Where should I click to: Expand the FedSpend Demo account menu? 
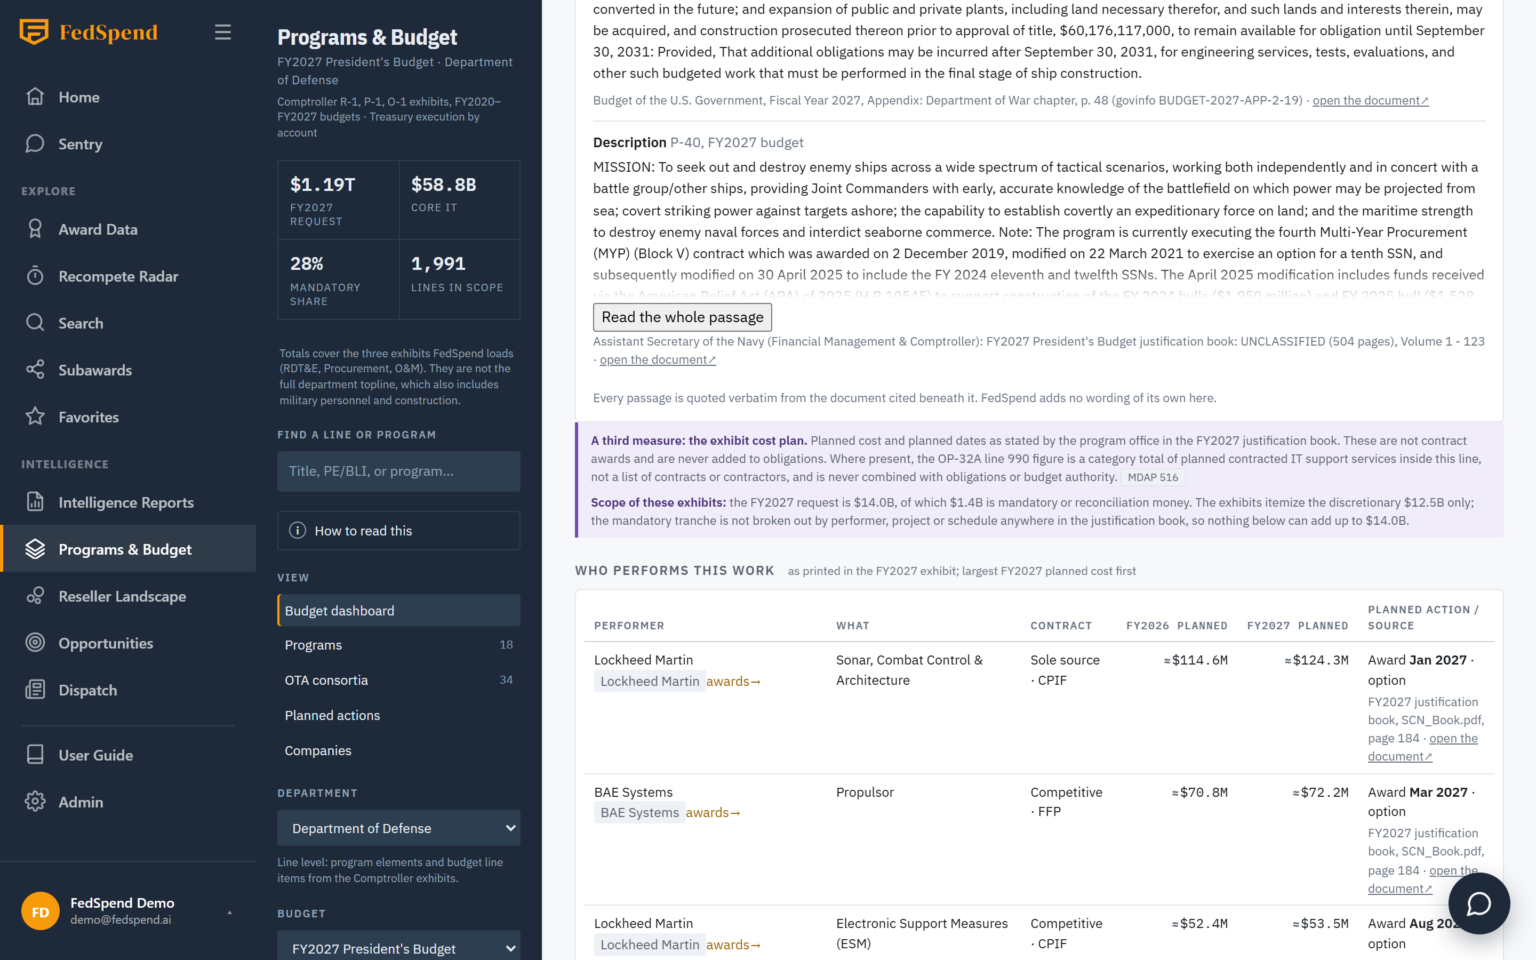tap(128, 911)
